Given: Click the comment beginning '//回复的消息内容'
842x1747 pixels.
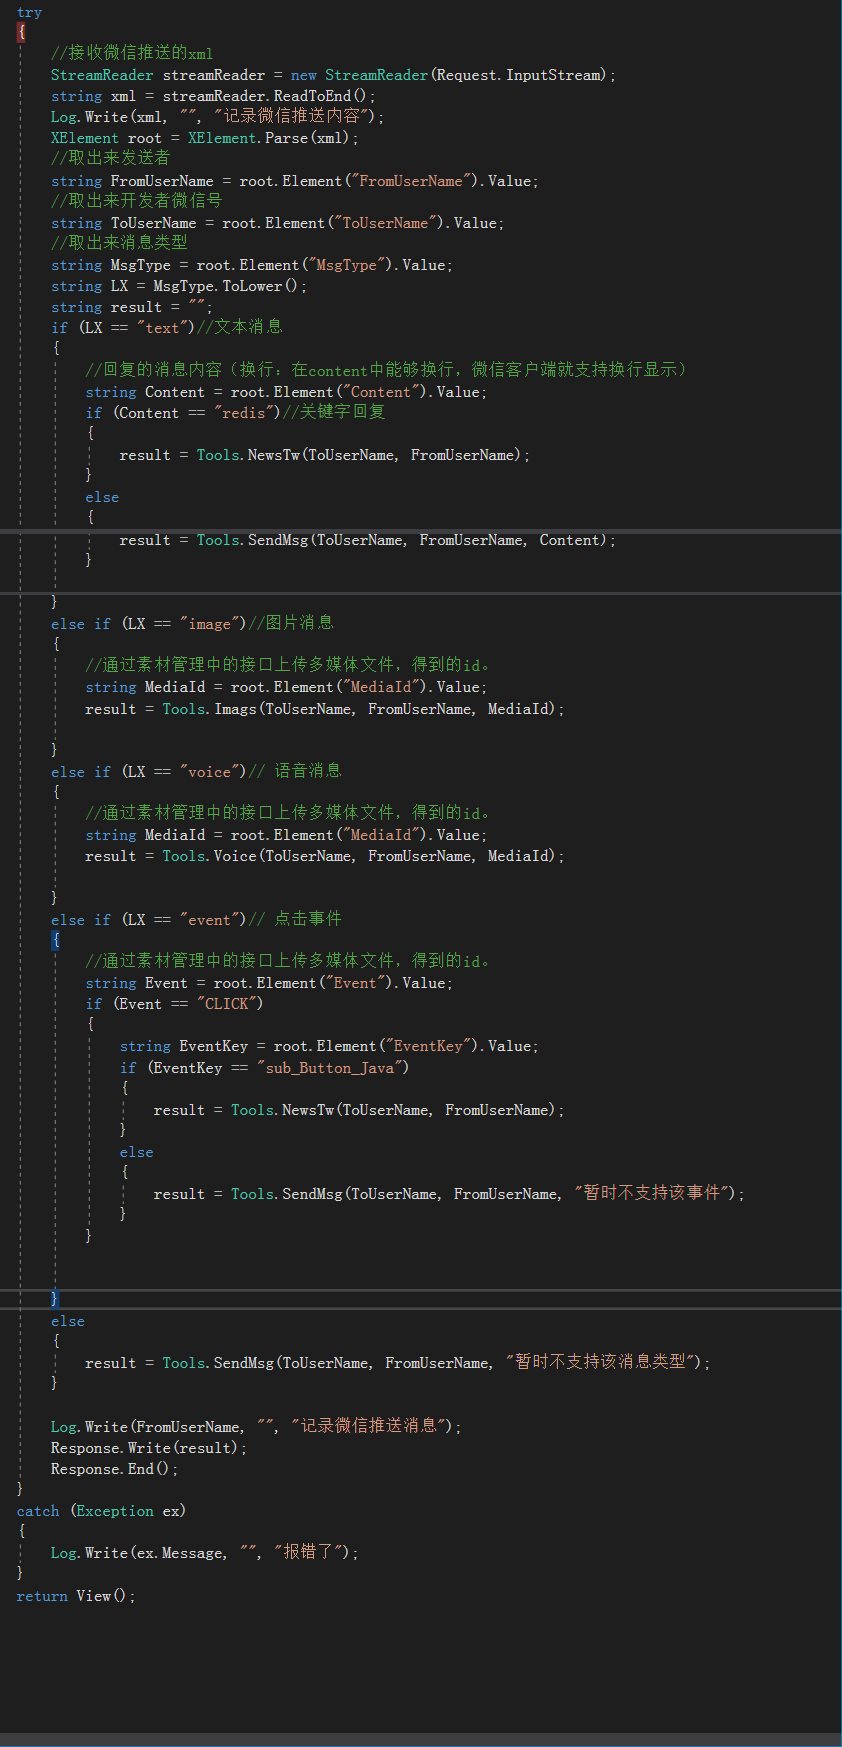Looking at the screenshot, I should pyautogui.click(x=387, y=370).
